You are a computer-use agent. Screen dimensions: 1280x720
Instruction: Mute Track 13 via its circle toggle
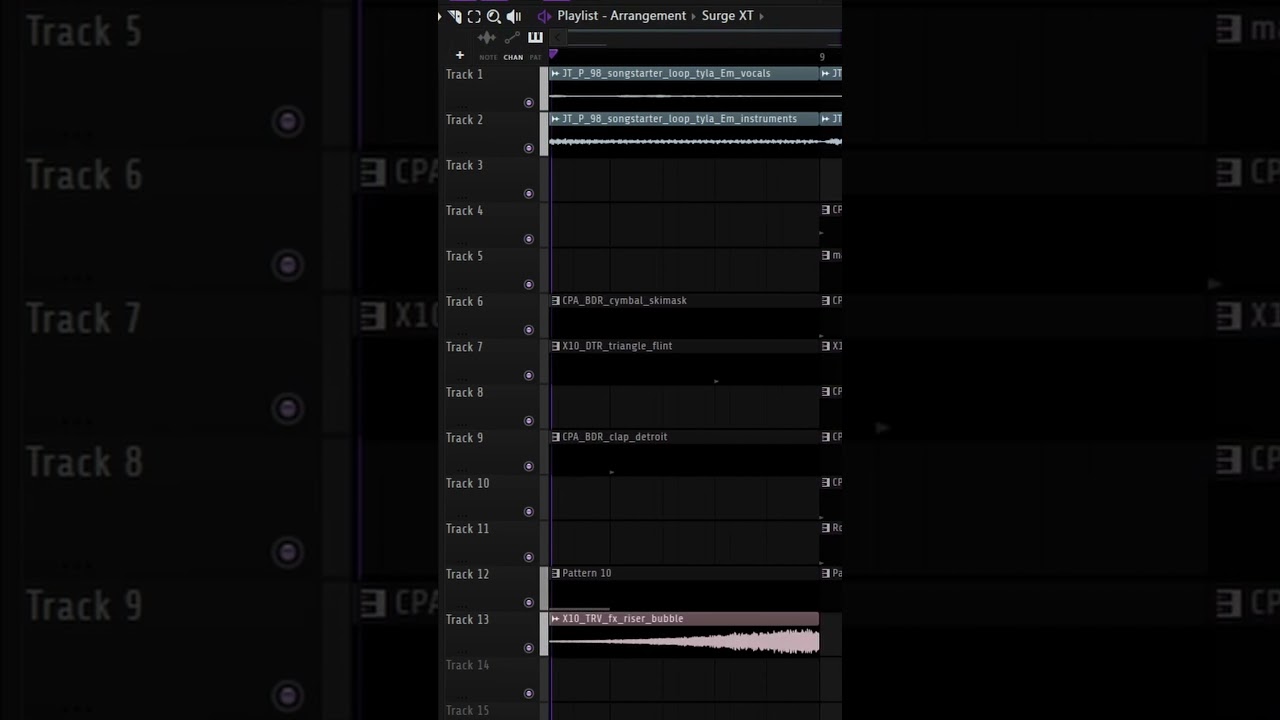point(529,648)
